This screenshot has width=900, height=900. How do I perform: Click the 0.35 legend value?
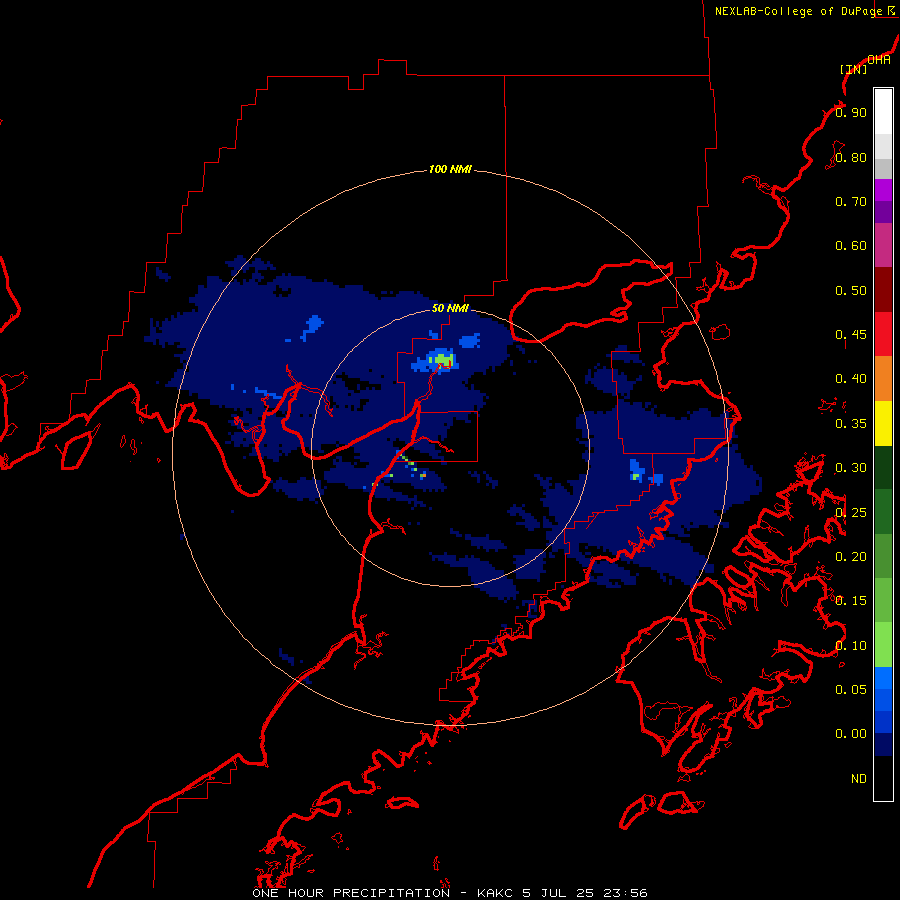[851, 424]
